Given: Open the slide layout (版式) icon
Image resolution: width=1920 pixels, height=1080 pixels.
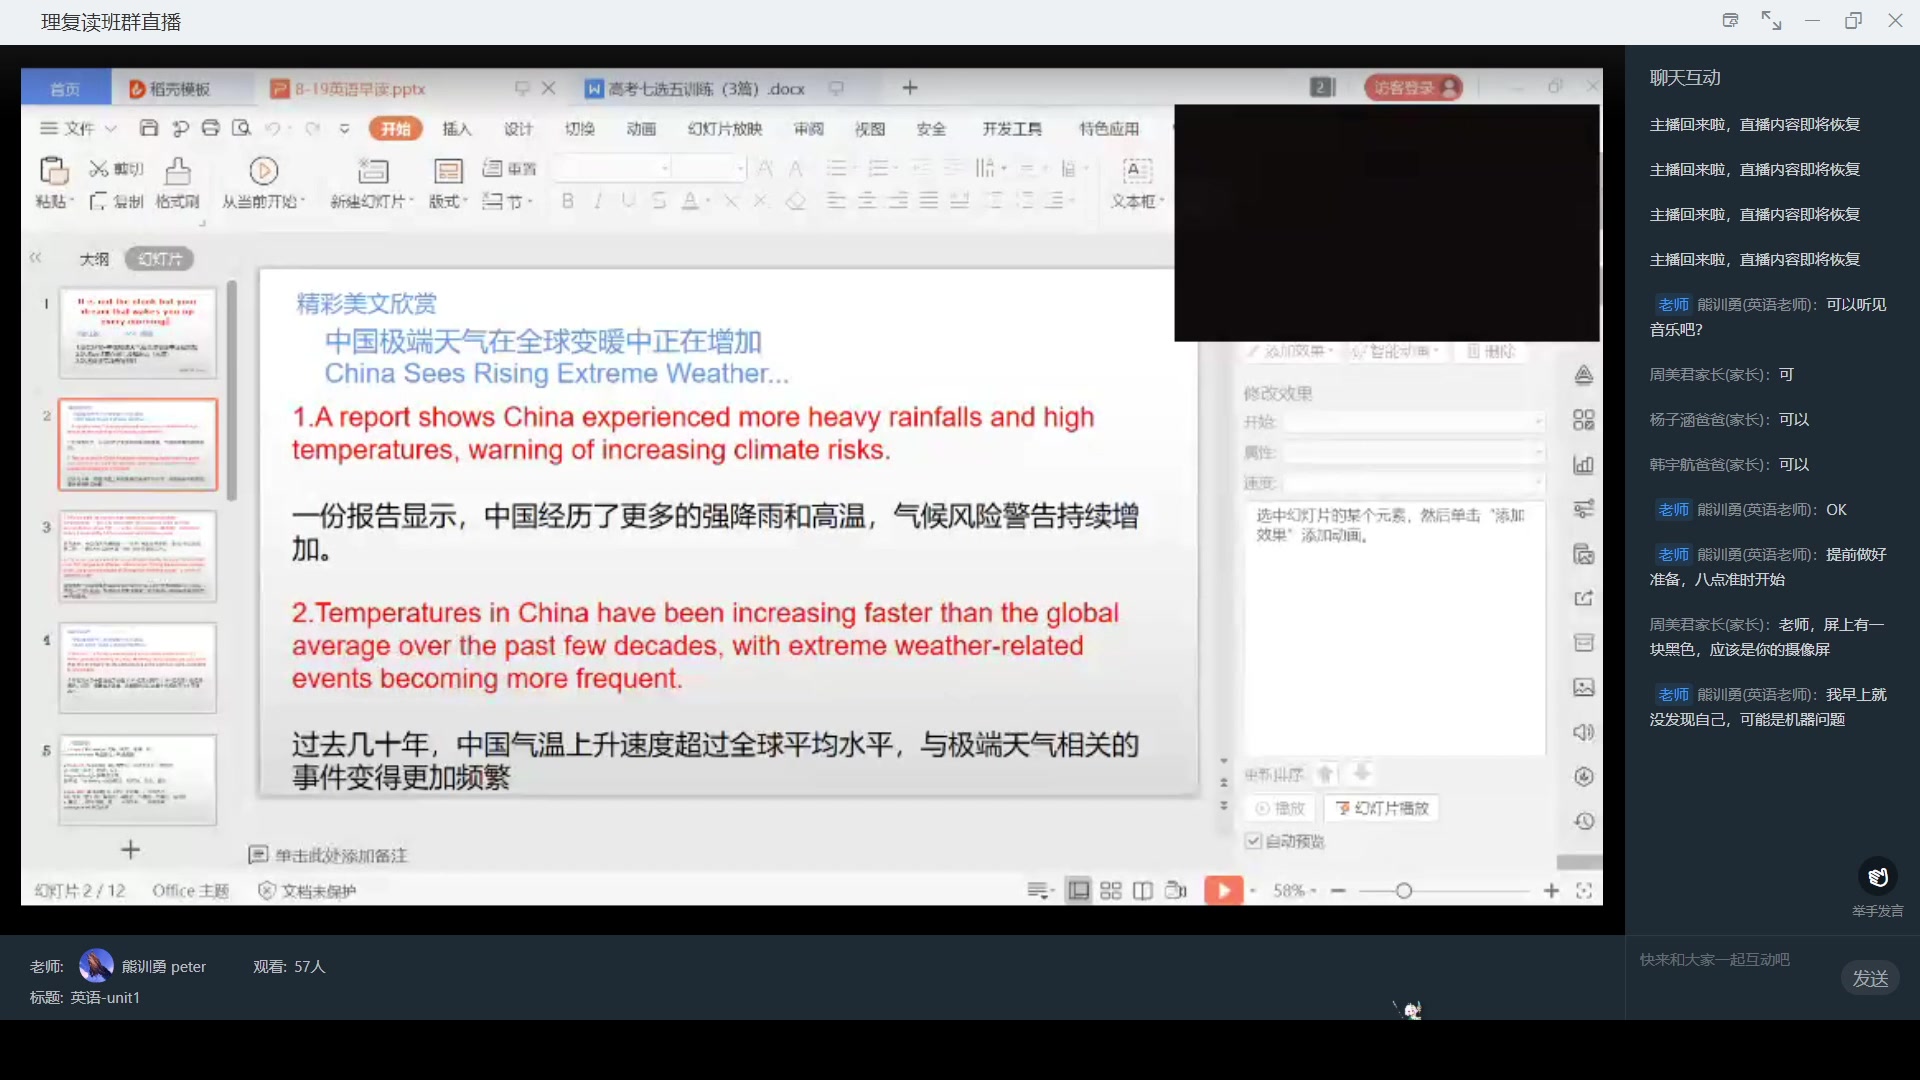Looking at the screenshot, I should [448, 171].
